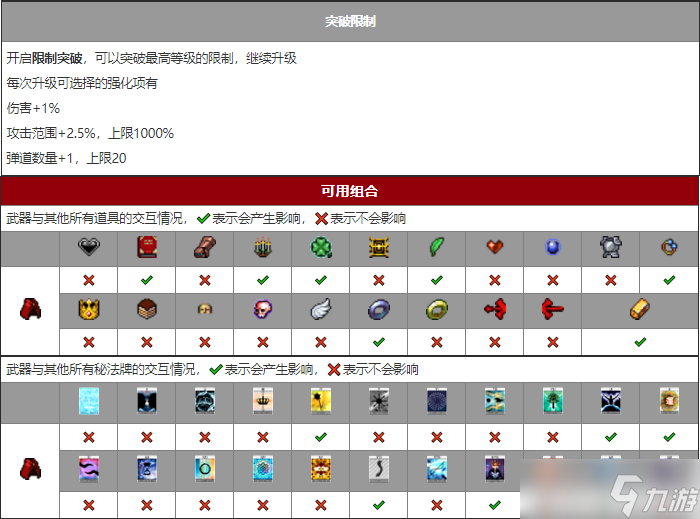
Task: Select the small Stone Mask icon
Action: [205, 309]
